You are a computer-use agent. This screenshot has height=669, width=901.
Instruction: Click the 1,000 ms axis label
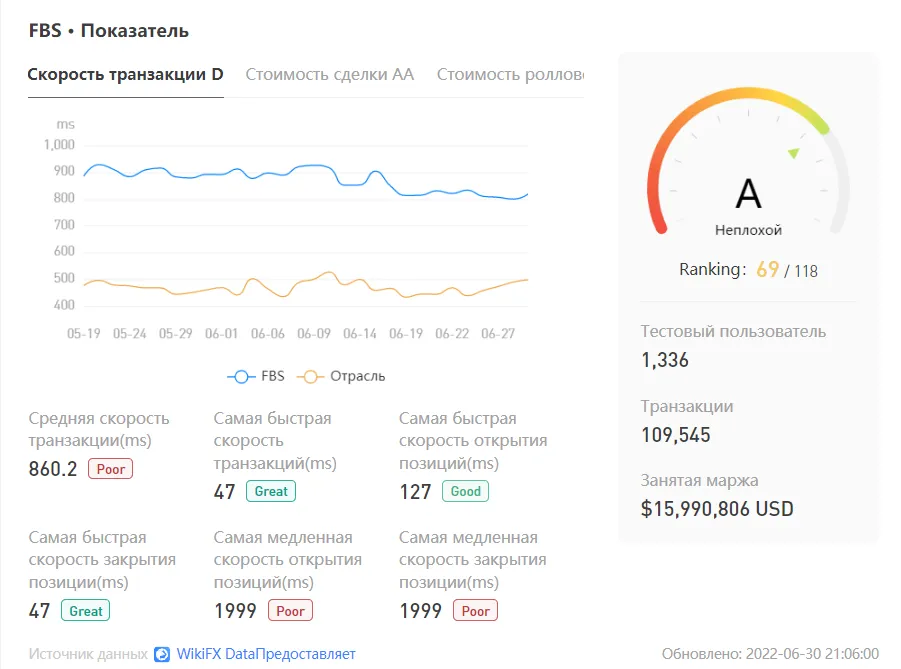(x=59, y=145)
